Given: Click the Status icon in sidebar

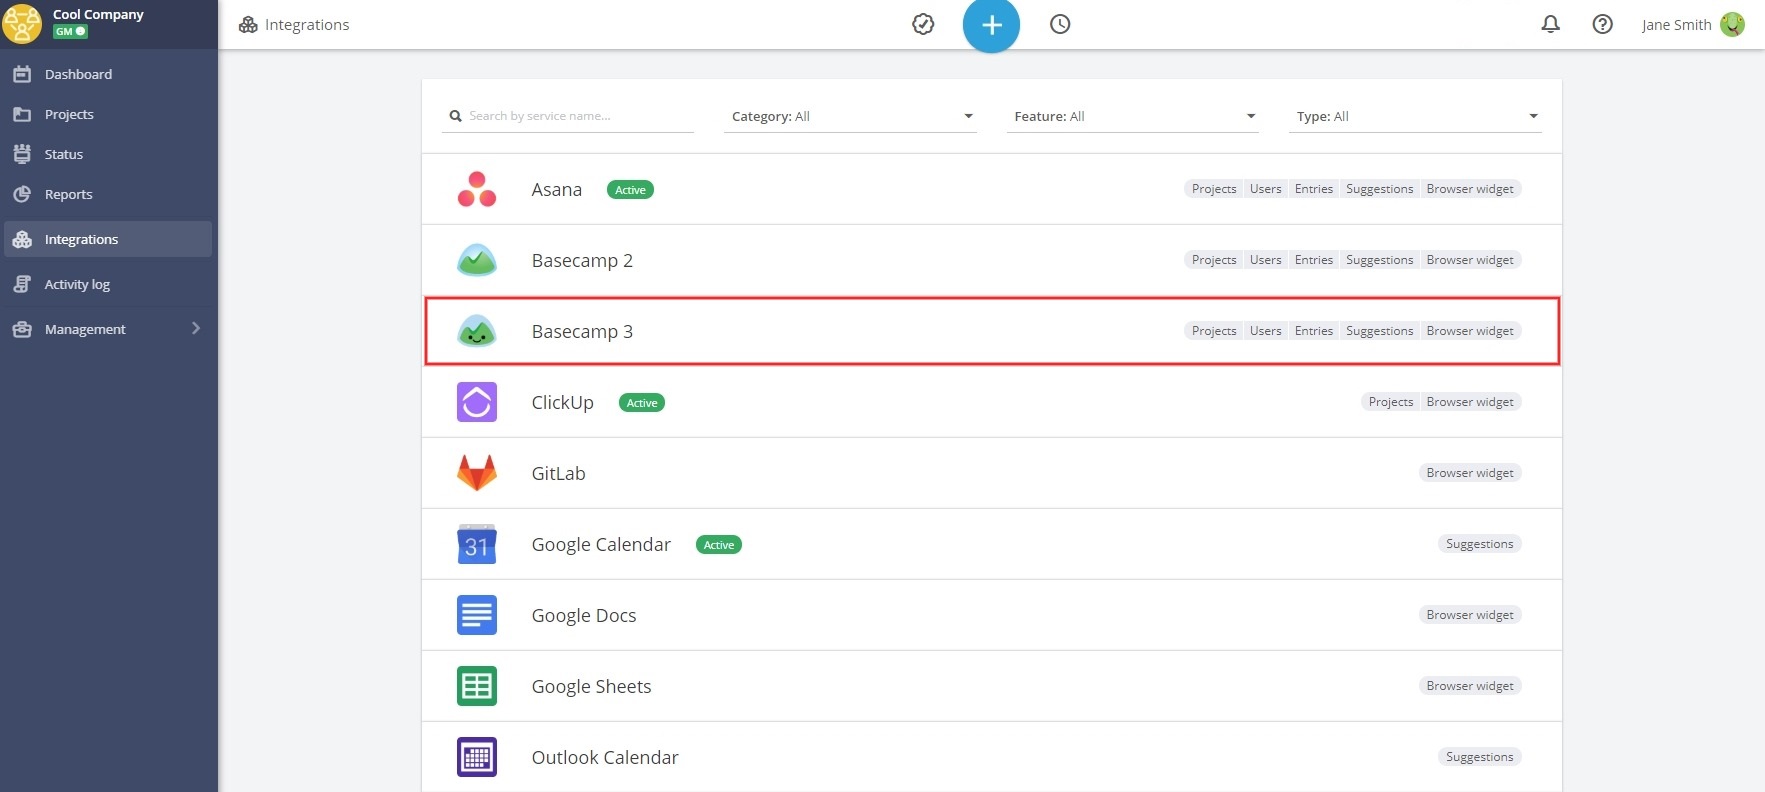Looking at the screenshot, I should pos(22,154).
